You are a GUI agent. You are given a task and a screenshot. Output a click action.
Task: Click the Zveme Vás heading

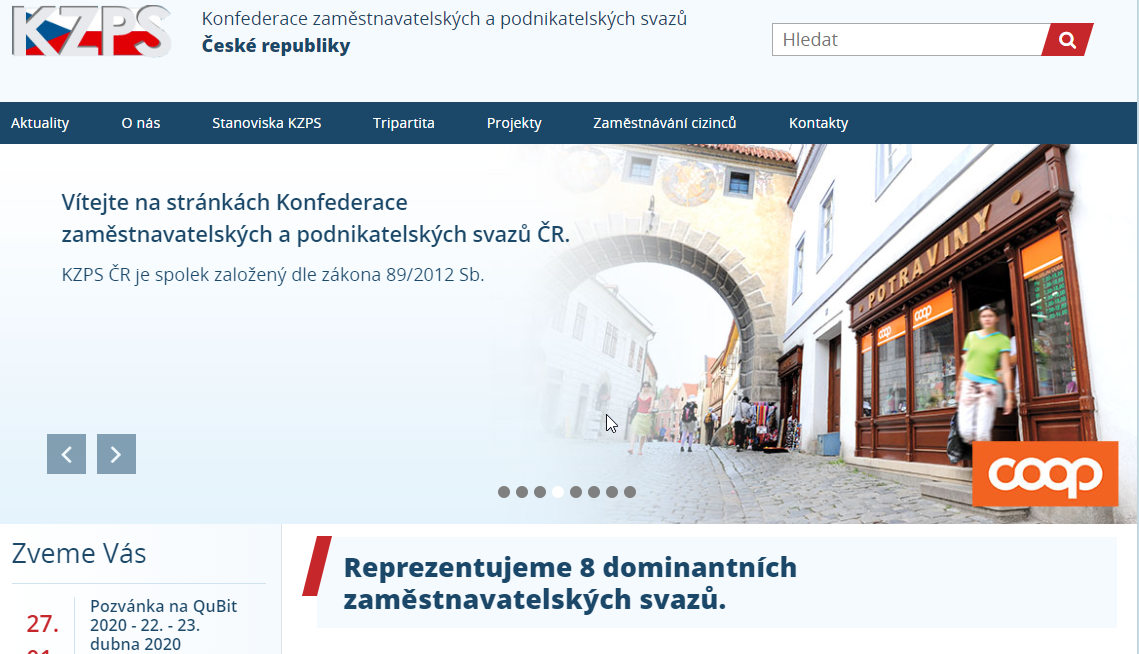[78, 554]
